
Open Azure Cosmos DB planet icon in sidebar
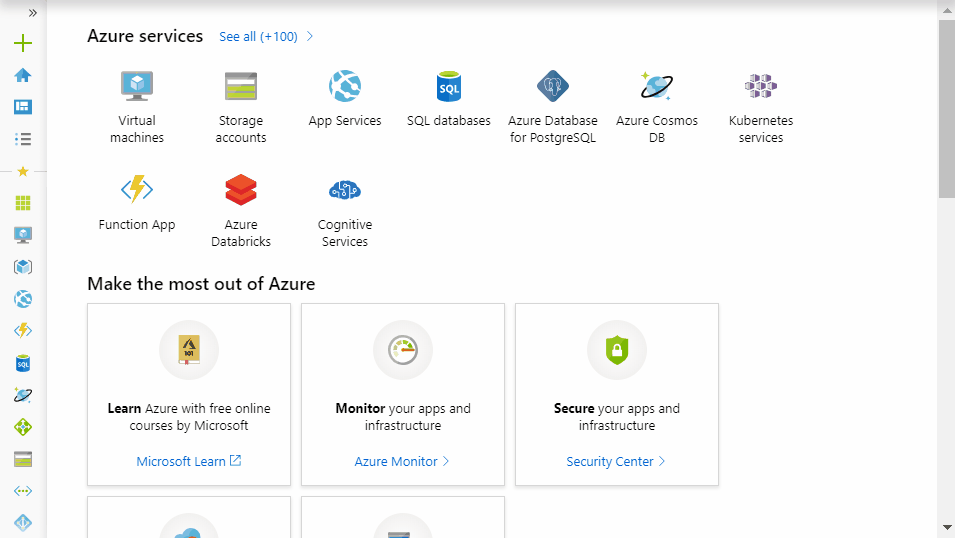click(x=23, y=395)
